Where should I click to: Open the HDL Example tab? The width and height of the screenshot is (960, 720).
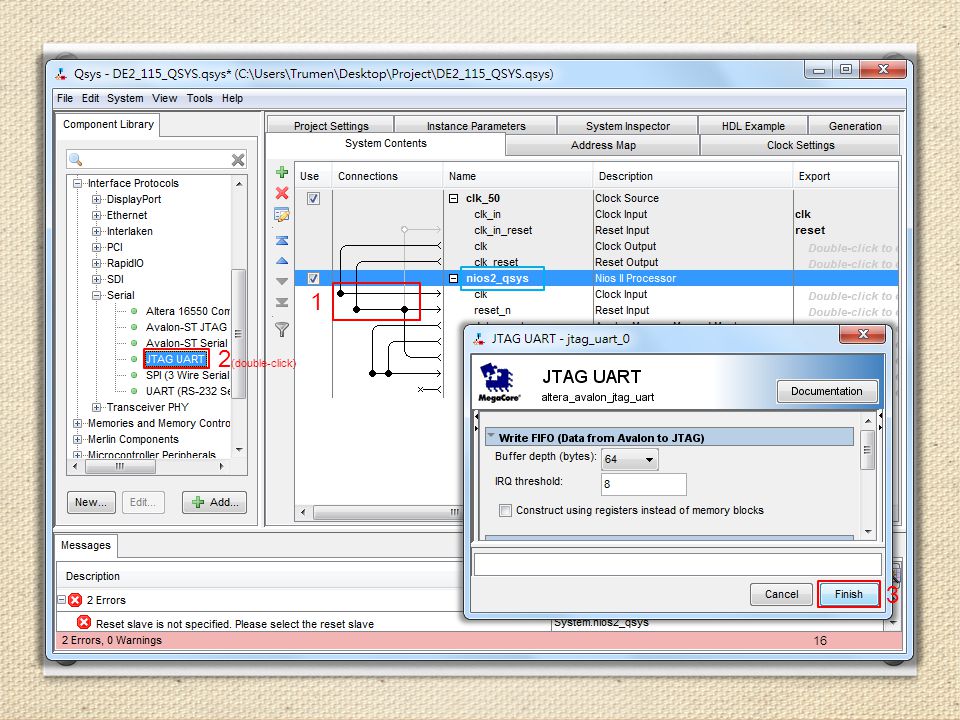753,126
